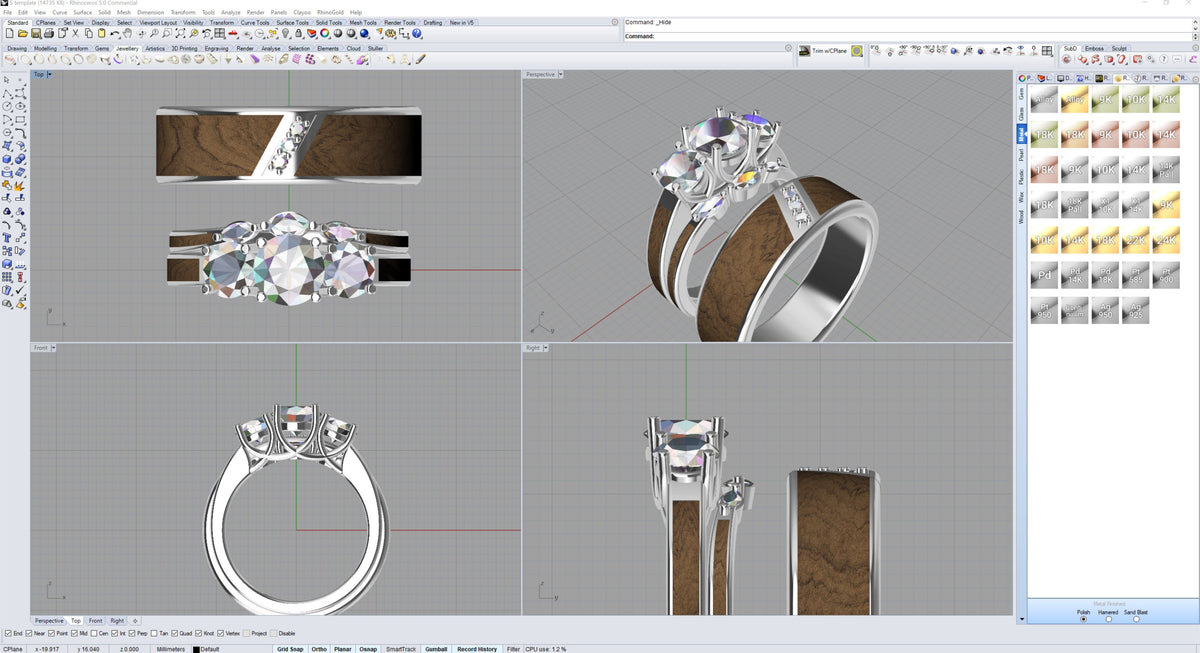The height and width of the screenshot is (653, 1200).
Task: Click the Trim w/CPlane tool
Action: (830, 51)
